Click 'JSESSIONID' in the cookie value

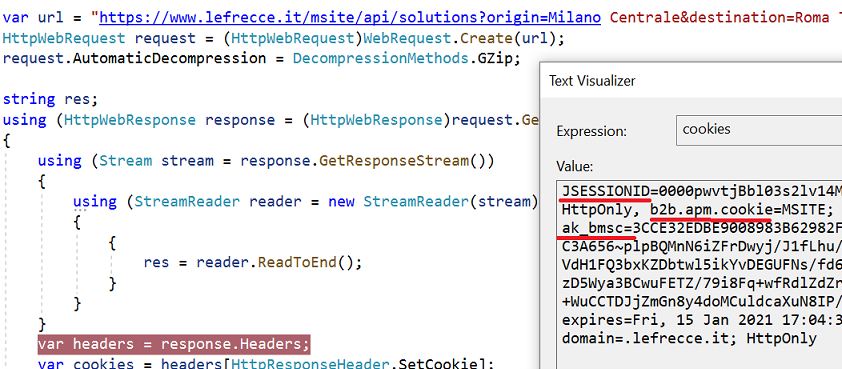(x=606, y=192)
